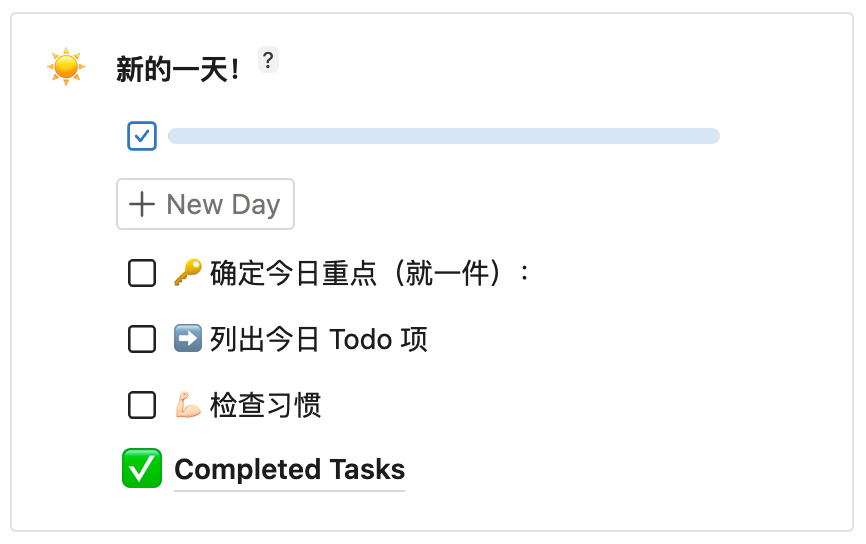Viewport: 866px width, 544px height.
Task: Check the 确定今日重点 to-do box
Action: pos(142,273)
